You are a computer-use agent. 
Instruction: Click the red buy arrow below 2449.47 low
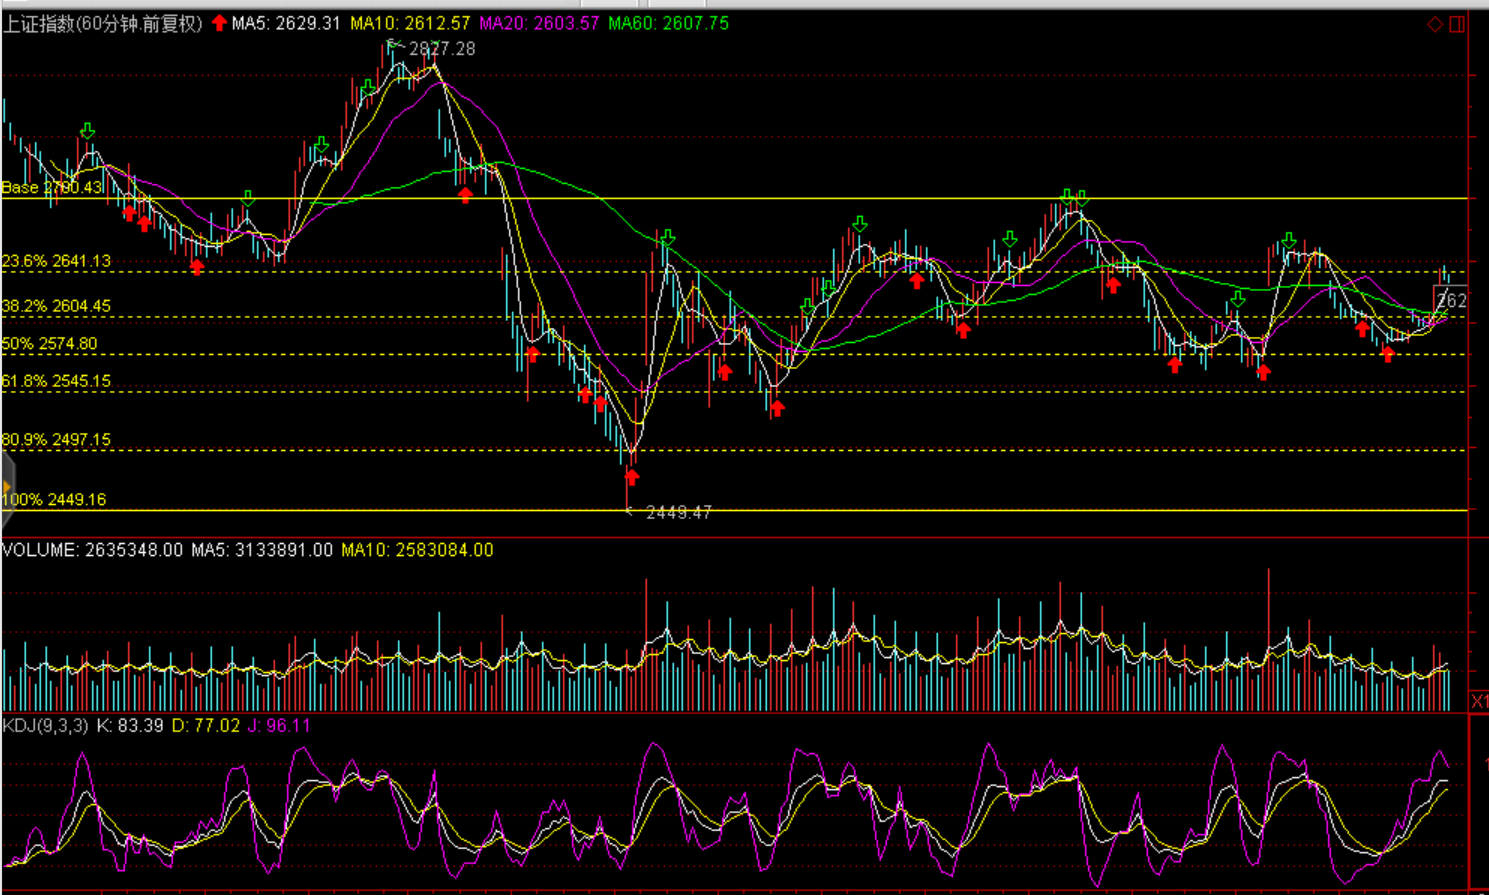[631, 476]
